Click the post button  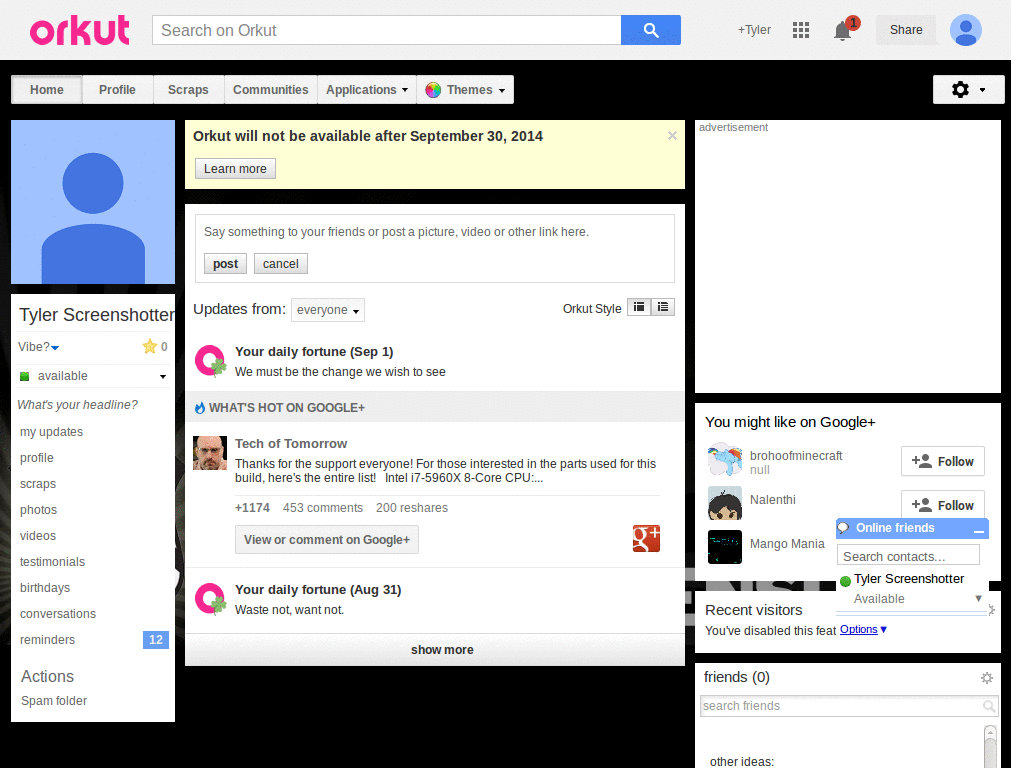click(225, 264)
